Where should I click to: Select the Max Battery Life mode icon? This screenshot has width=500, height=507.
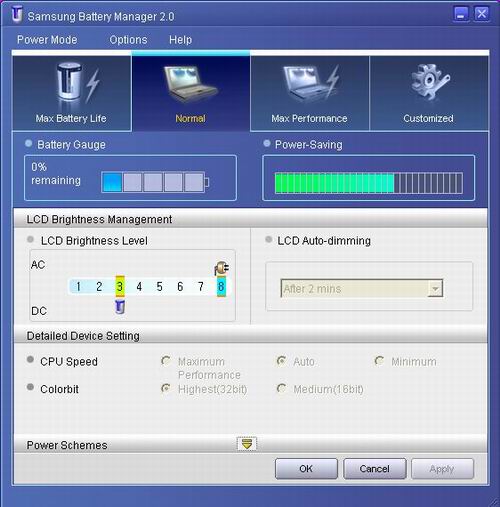coord(78,83)
